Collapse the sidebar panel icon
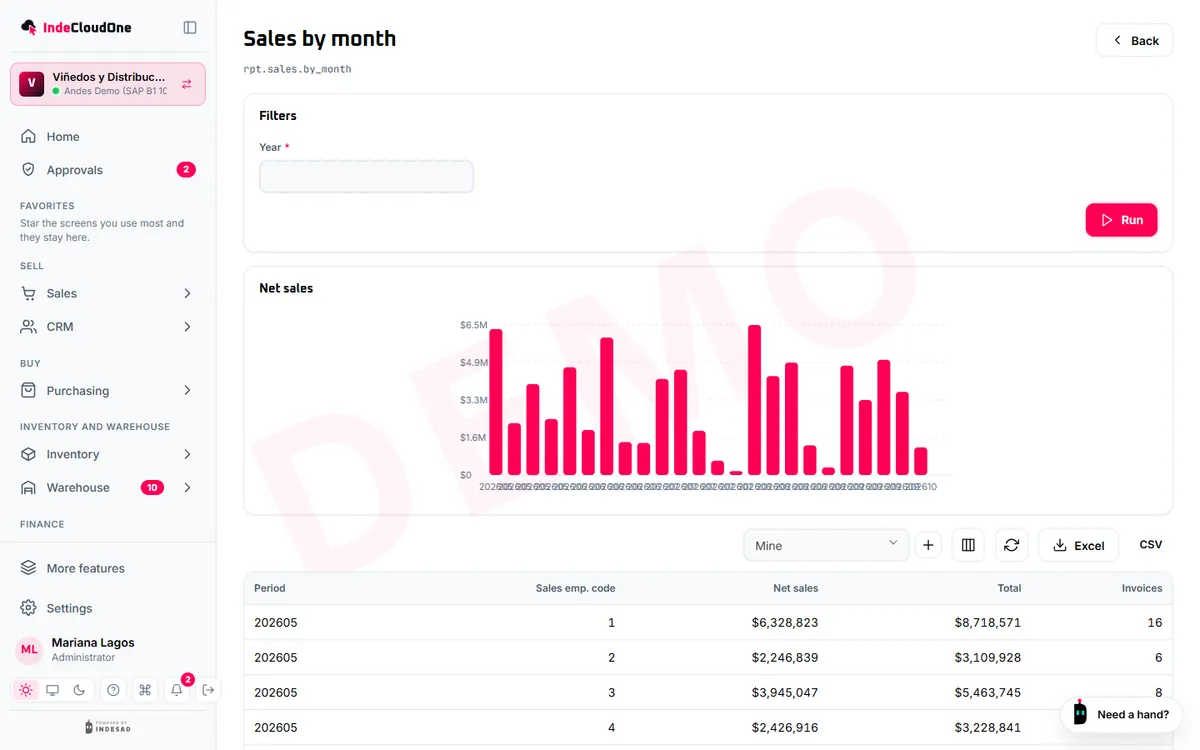The width and height of the screenshot is (1200, 750). coord(190,27)
